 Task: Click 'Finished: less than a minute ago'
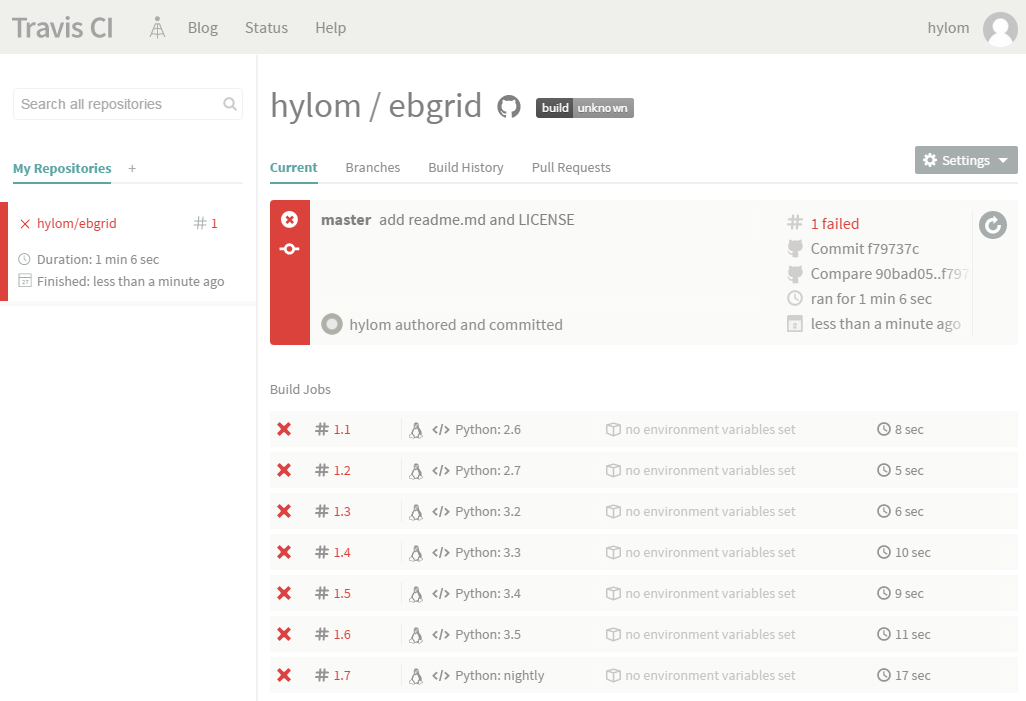point(130,281)
